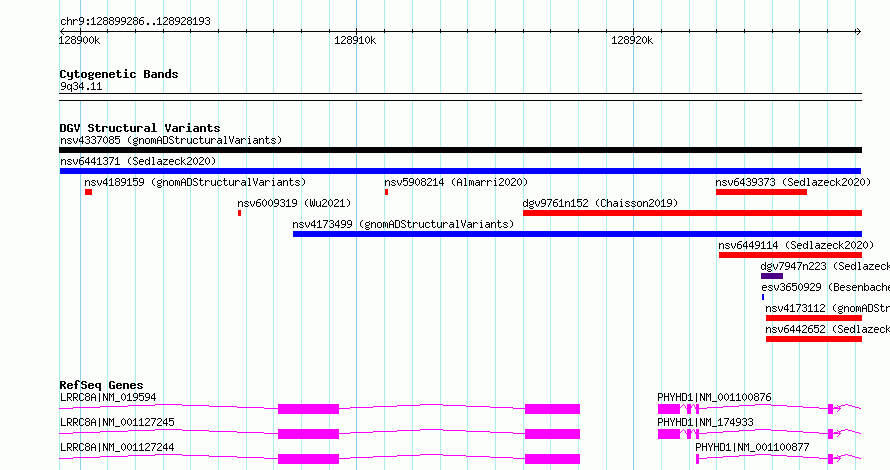Select the red nsv6442652 variant bar
This screenshot has height=470, width=890.
(813, 339)
